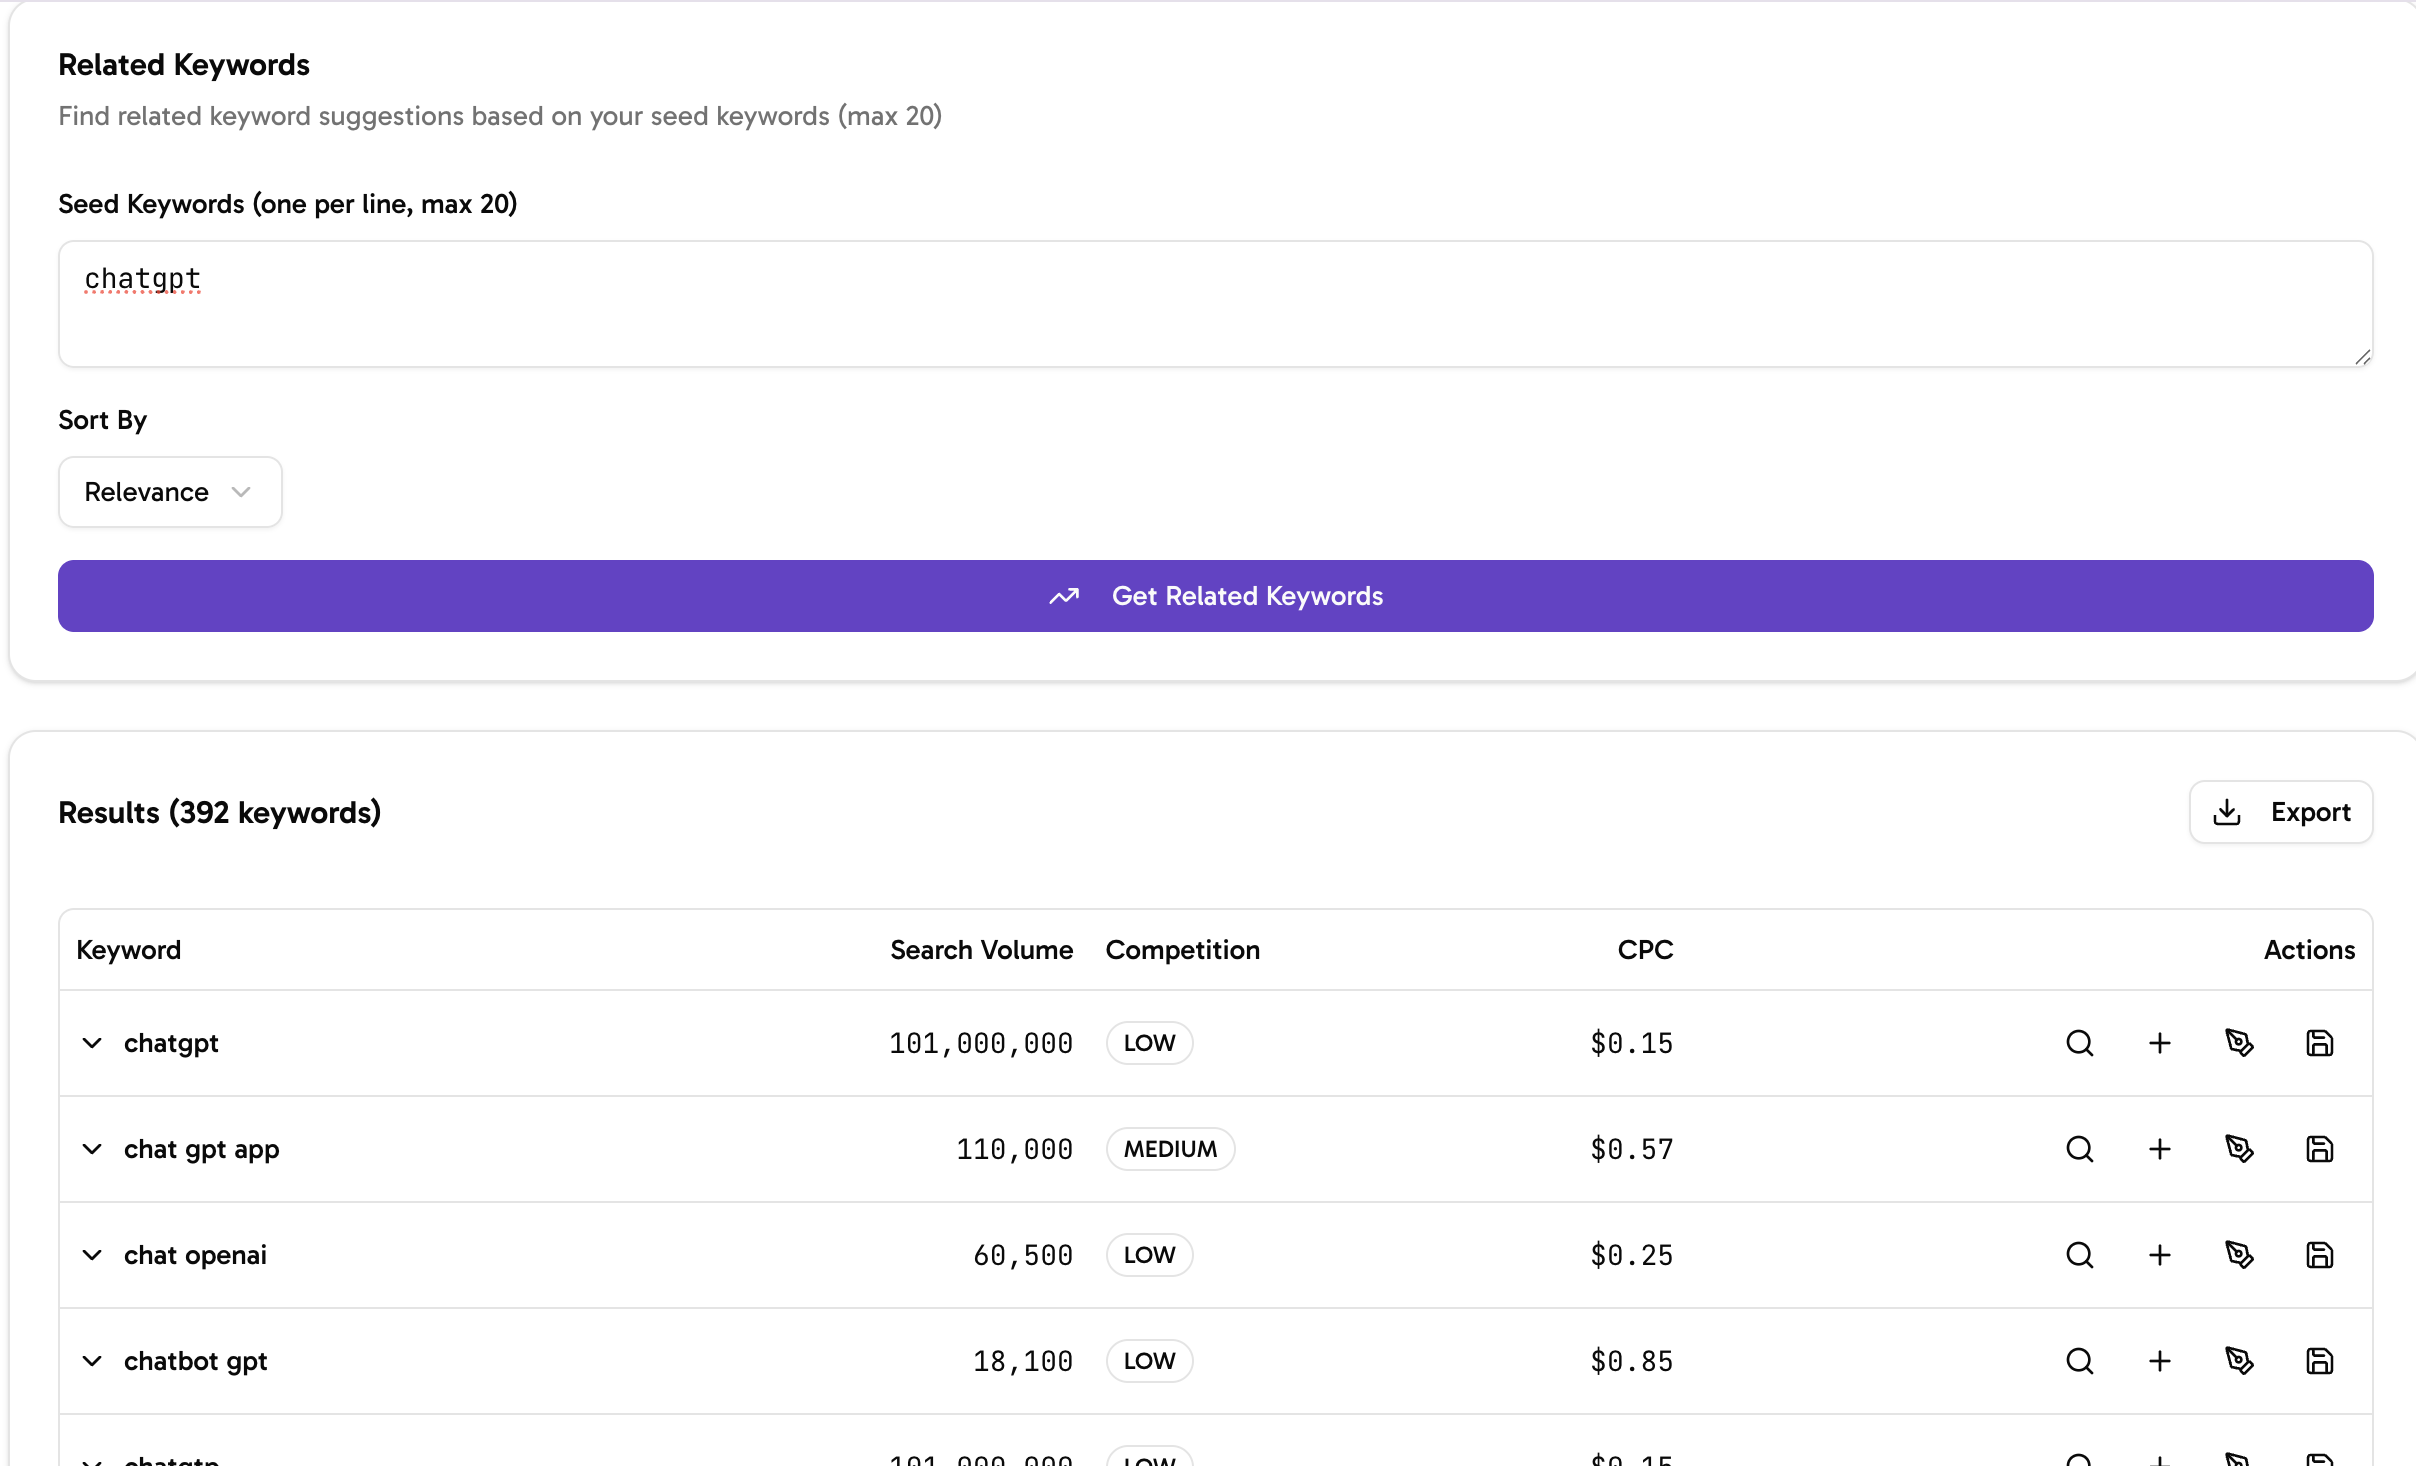Select the pen icon on the chatgpt row

(x=2241, y=1043)
